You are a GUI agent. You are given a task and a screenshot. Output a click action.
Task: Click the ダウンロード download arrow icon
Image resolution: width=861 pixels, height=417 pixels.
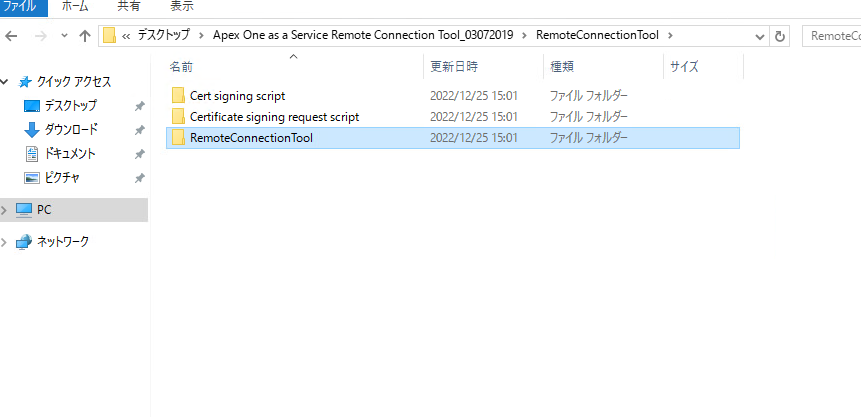click(31, 129)
